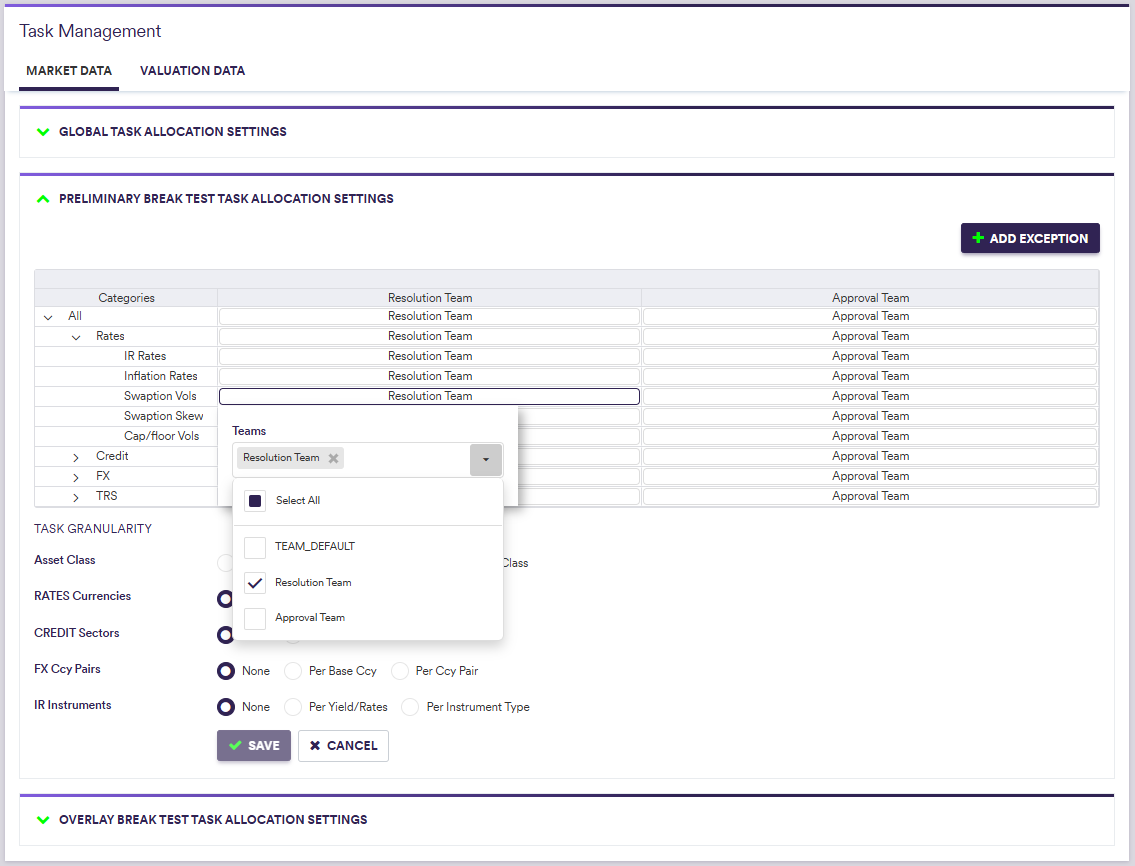Toggle the Select All checkbox
The width and height of the screenshot is (1135, 866).
pos(255,501)
